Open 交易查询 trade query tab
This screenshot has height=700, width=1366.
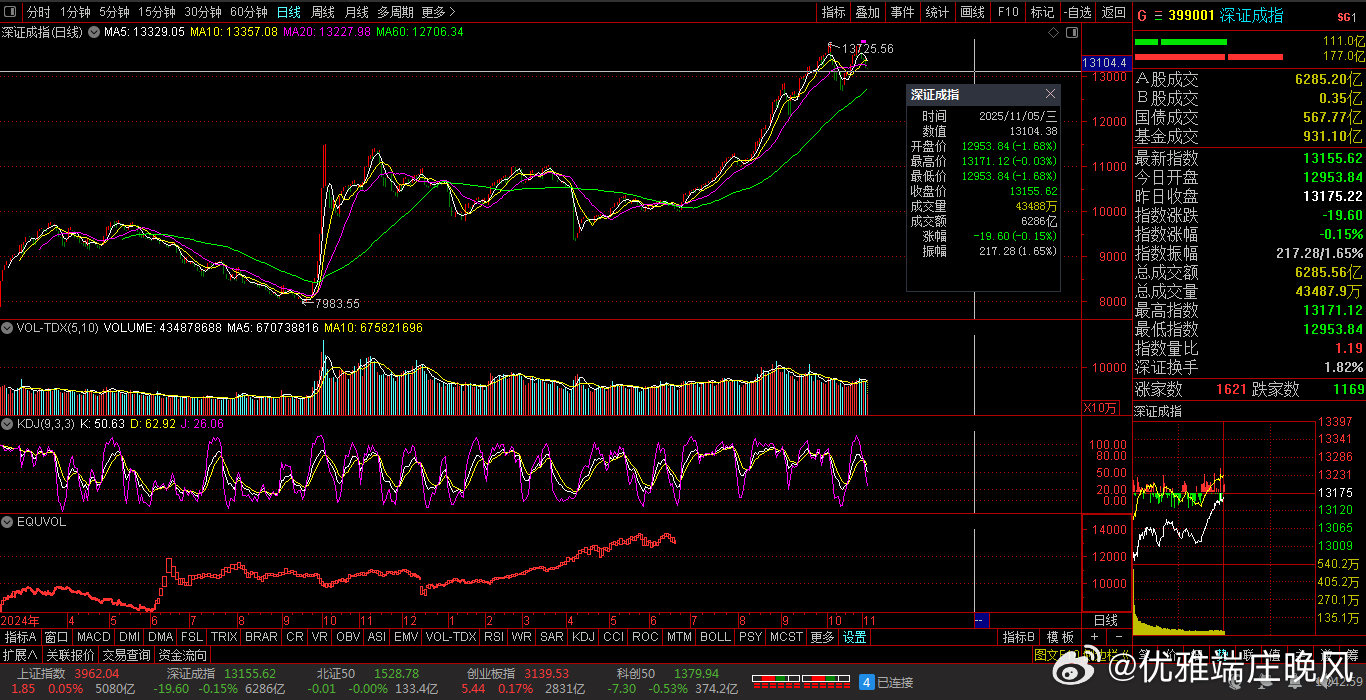[126, 656]
